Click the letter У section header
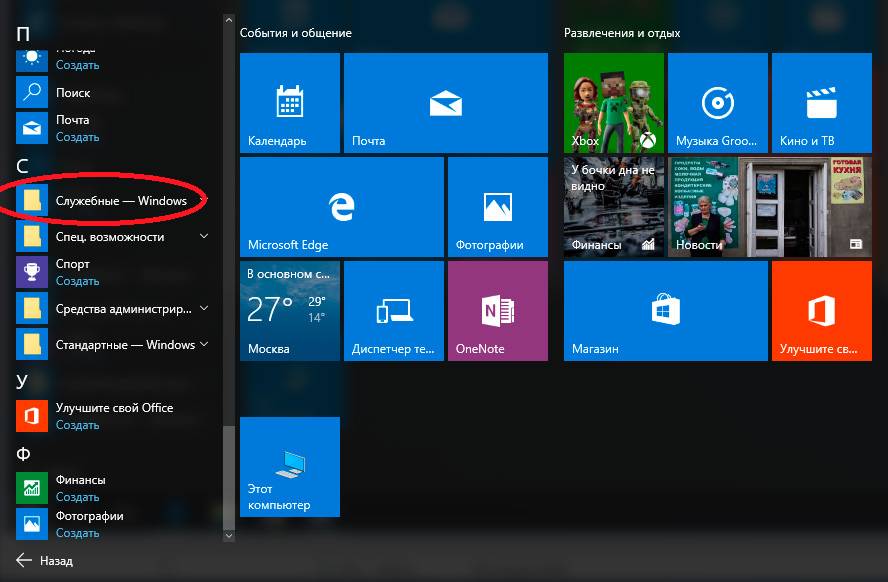This screenshot has height=582, width=888. pyautogui.click(x=22, y=380)
